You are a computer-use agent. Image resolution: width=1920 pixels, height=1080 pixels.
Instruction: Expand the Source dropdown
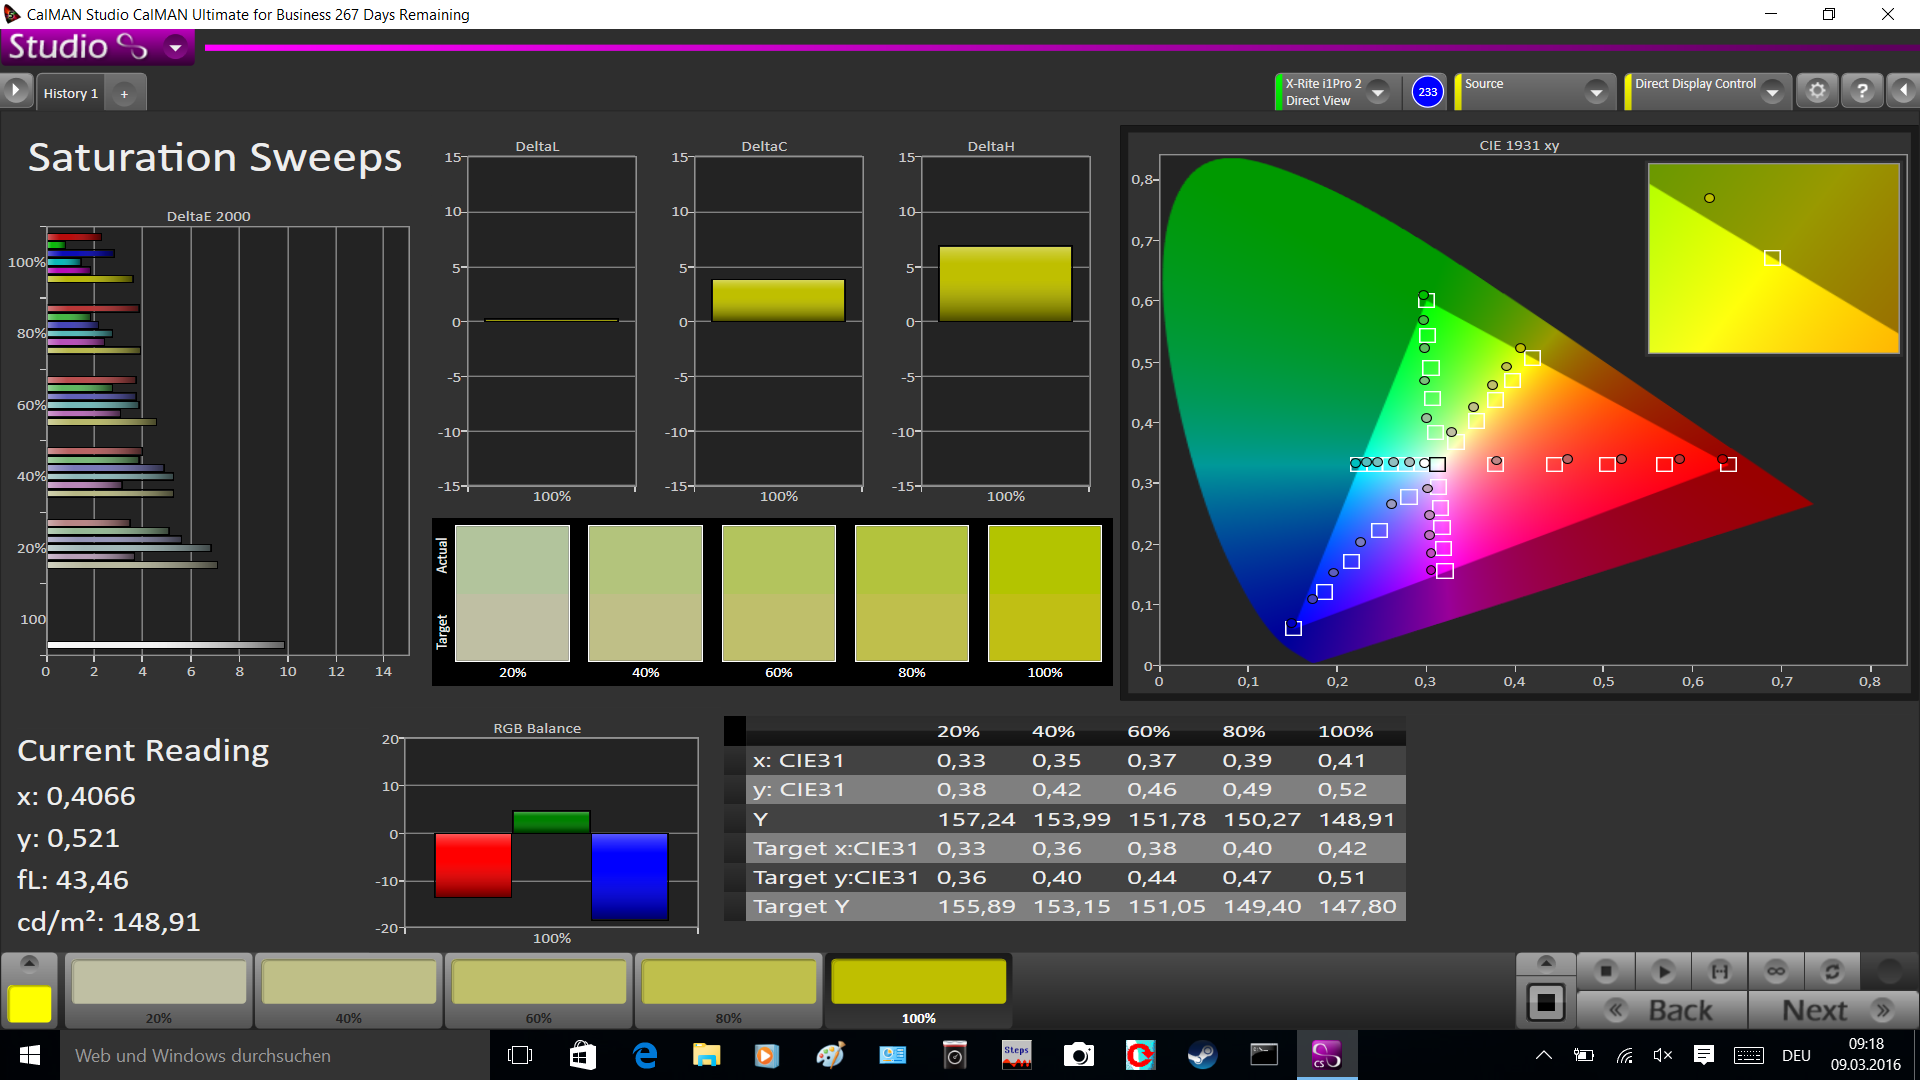coord(1596,92)
